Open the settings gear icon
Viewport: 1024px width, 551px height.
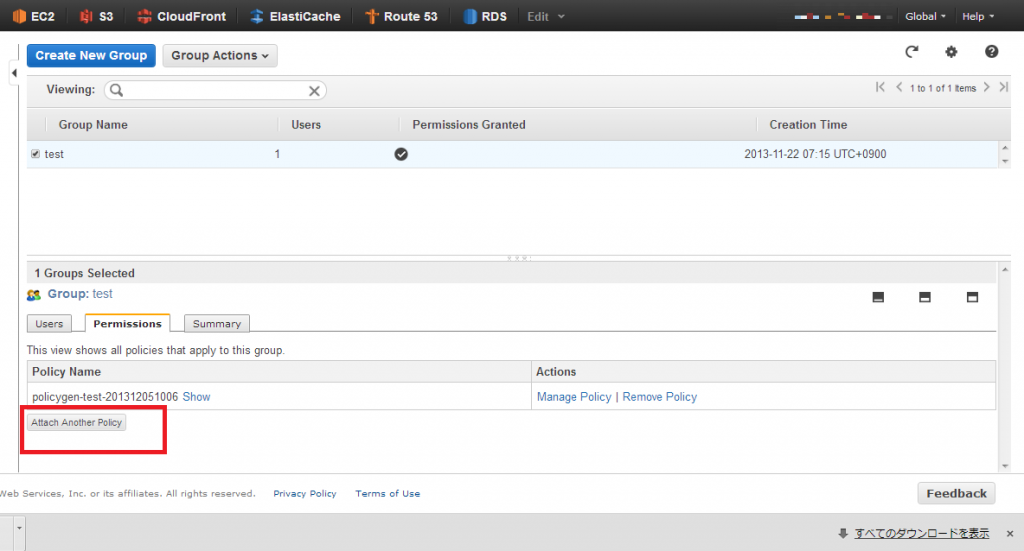(951, 52)
